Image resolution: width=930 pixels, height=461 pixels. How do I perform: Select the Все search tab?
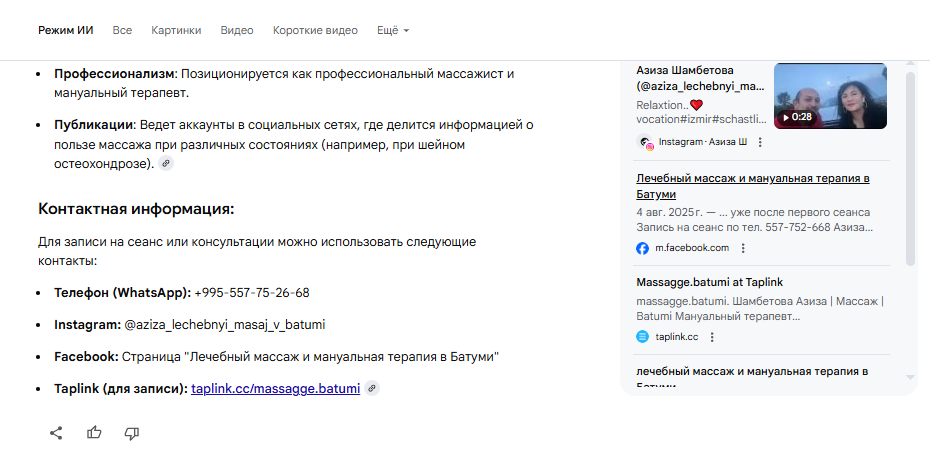(122, 30)
